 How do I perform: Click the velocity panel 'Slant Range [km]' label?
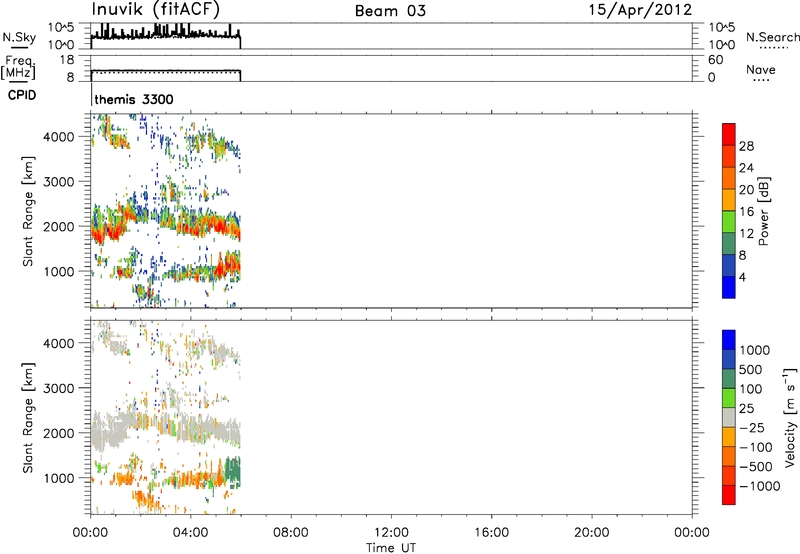(28, 418)
